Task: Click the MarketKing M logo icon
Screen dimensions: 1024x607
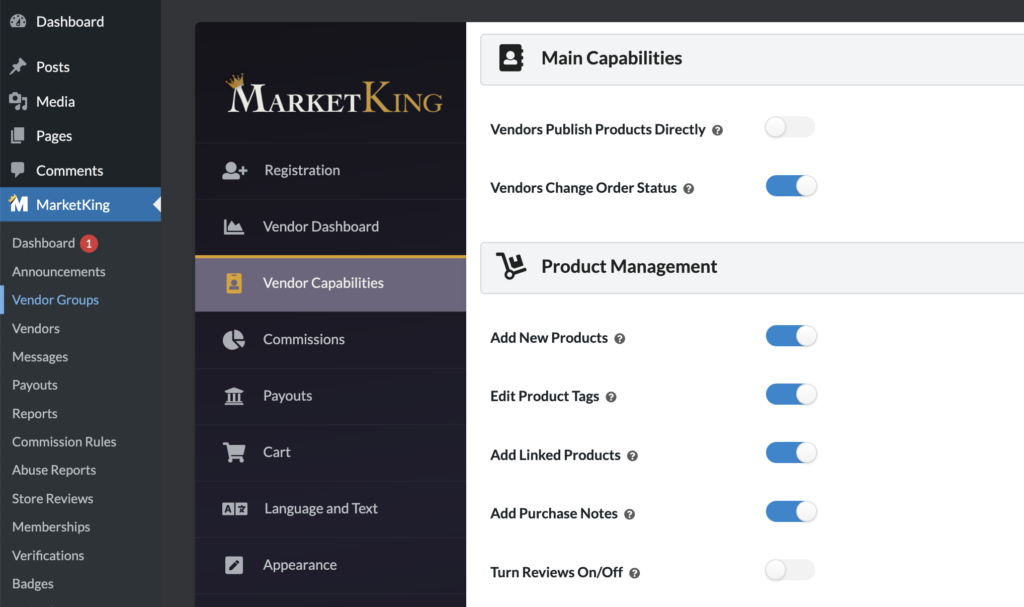Action: tap(18, 204)
